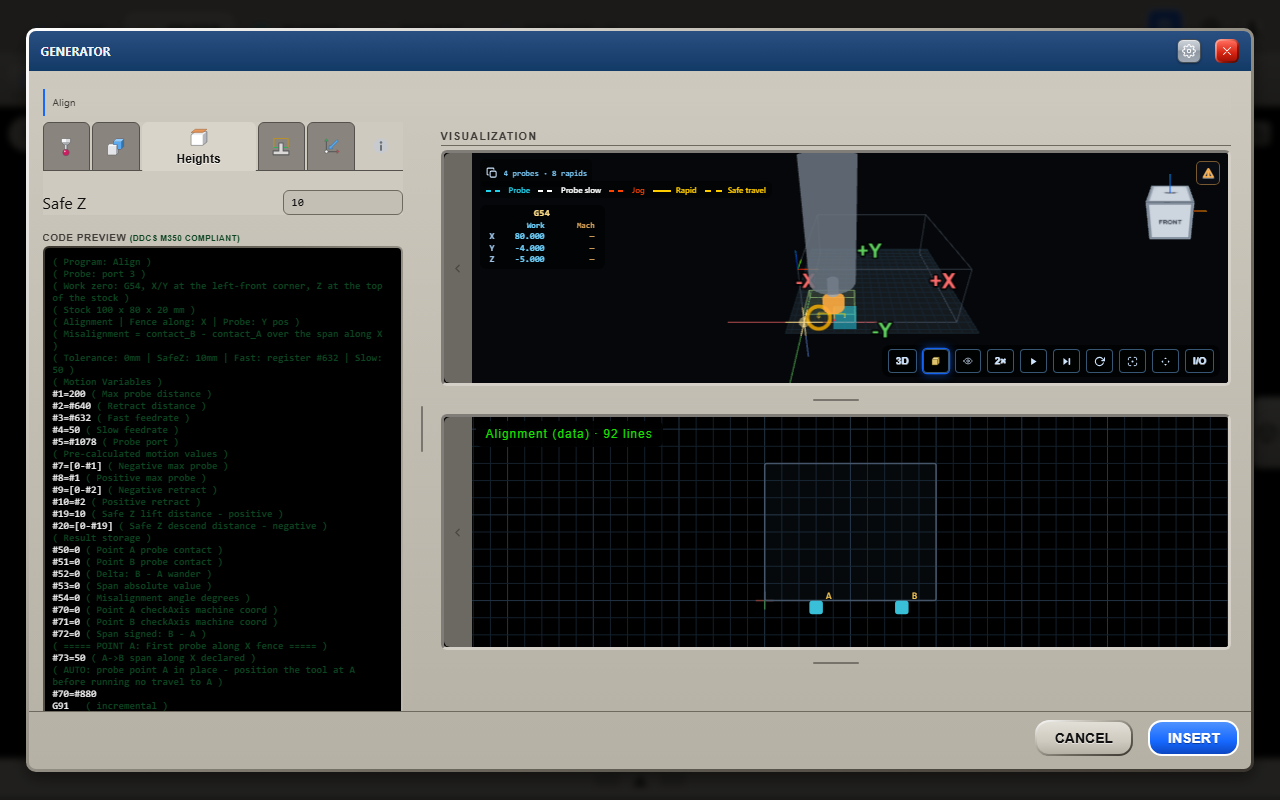This screenshot has height=800, width=1280.
Task: Click the X work coordinate 80.000
Action: tap(529, 236)
